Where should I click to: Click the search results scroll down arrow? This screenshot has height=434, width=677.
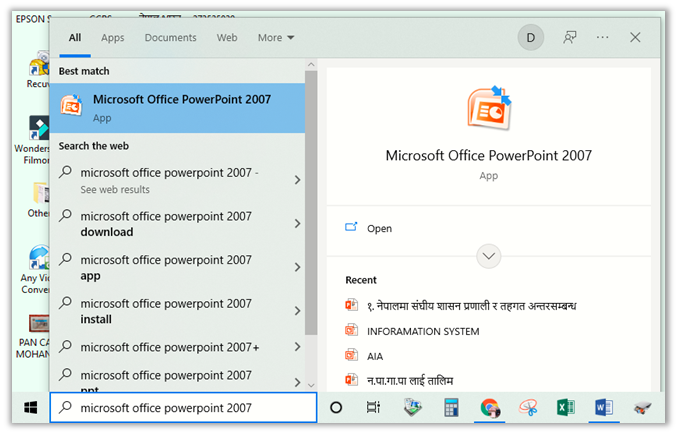[311, 385]
